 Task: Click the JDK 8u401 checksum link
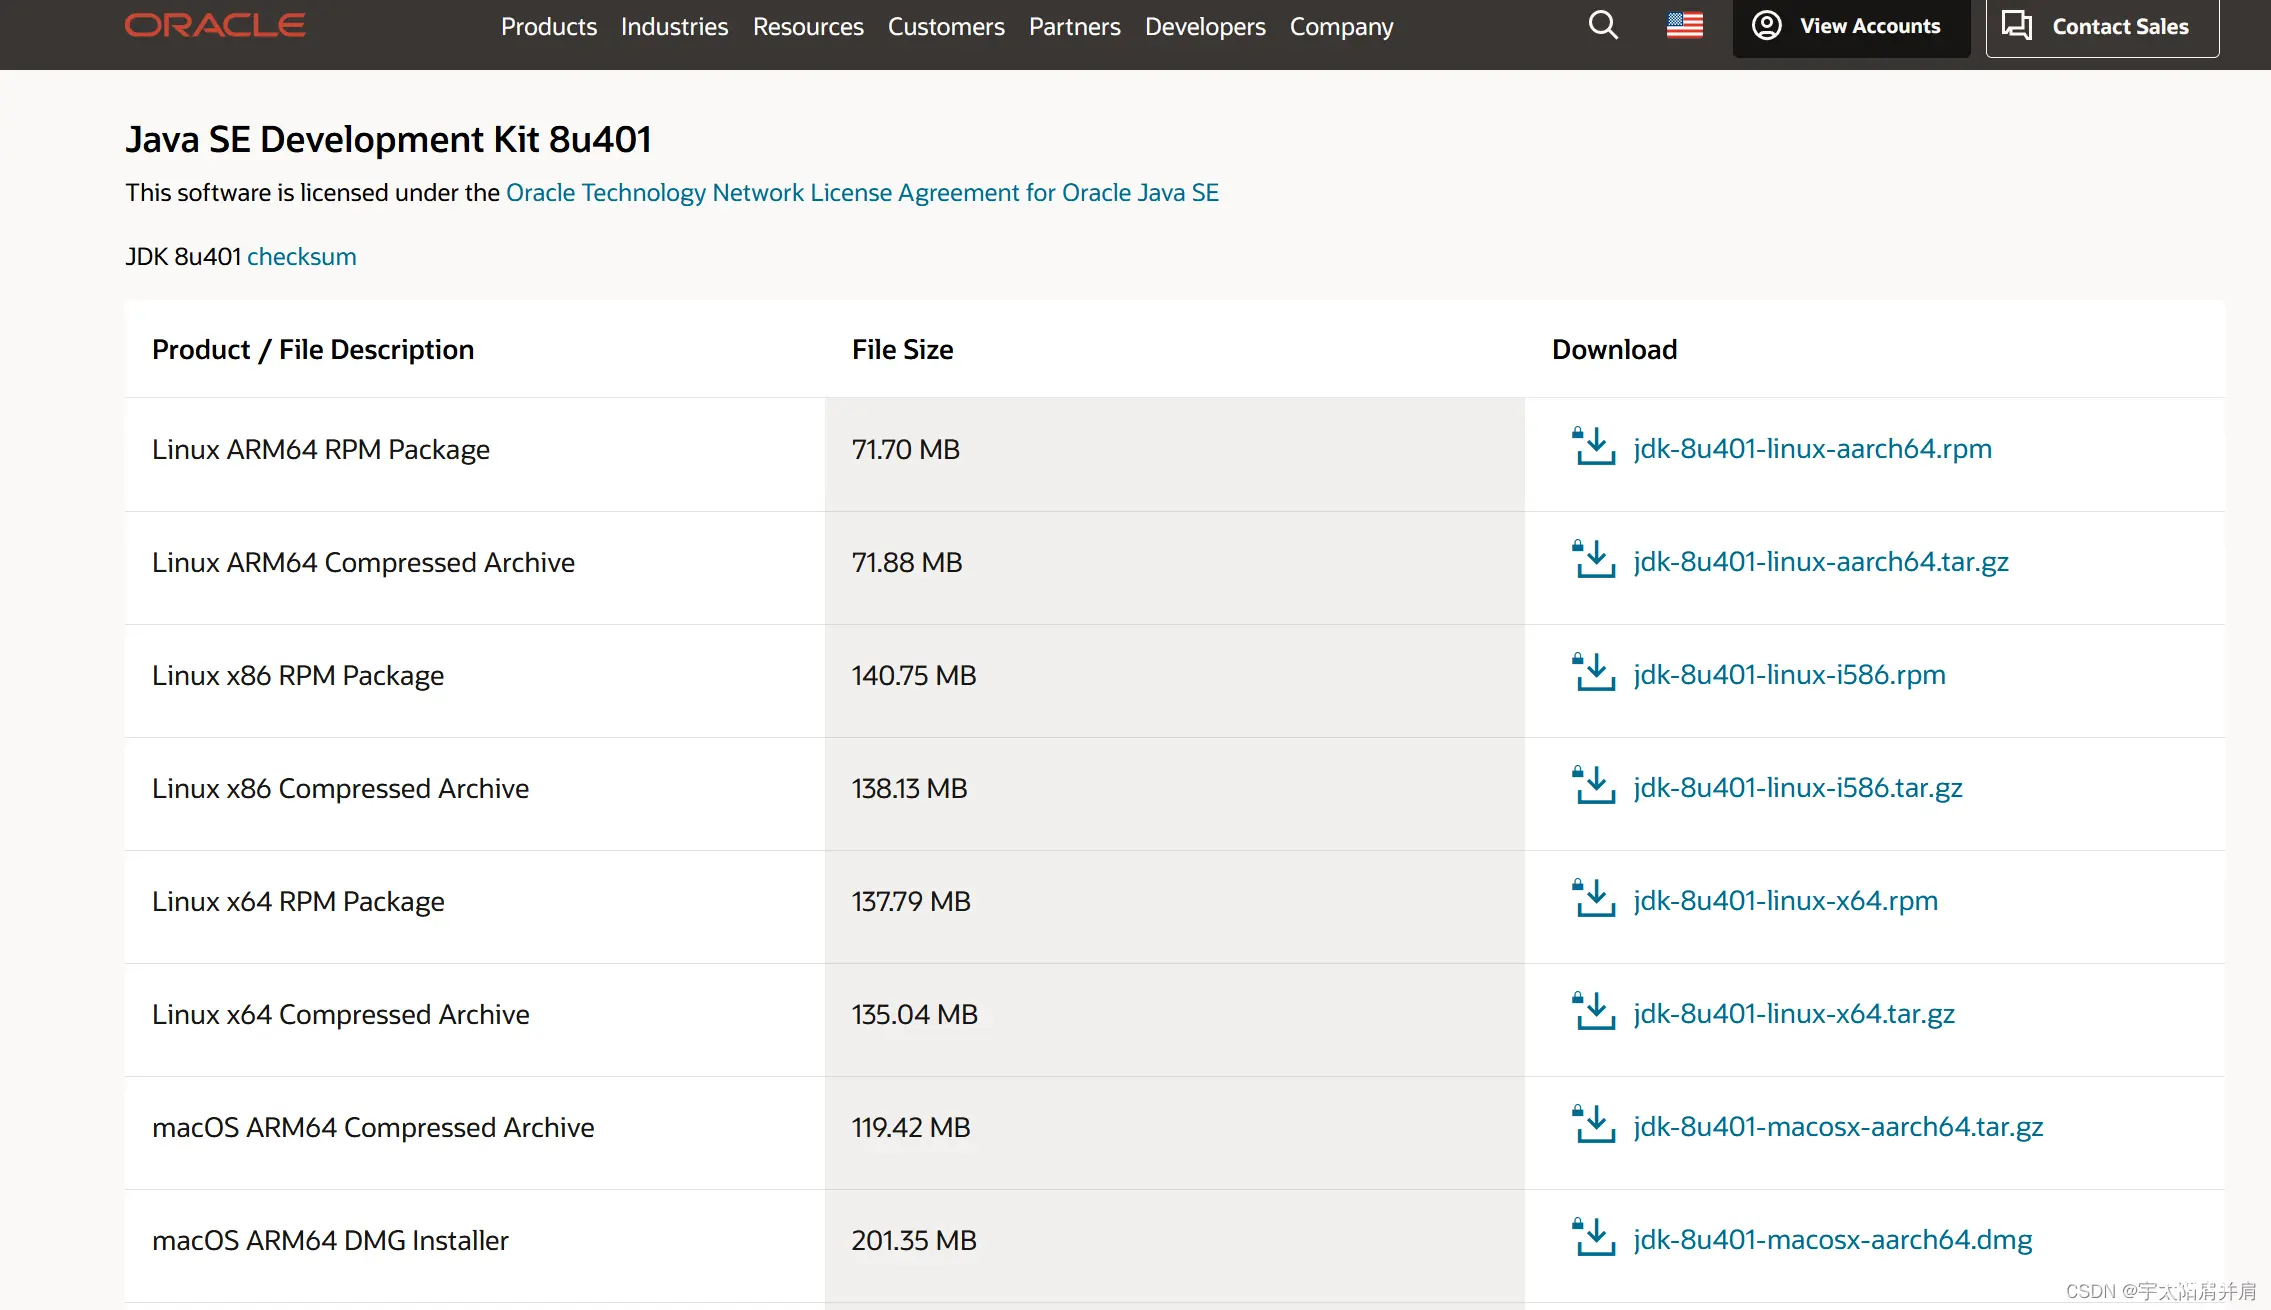(301, 256)
